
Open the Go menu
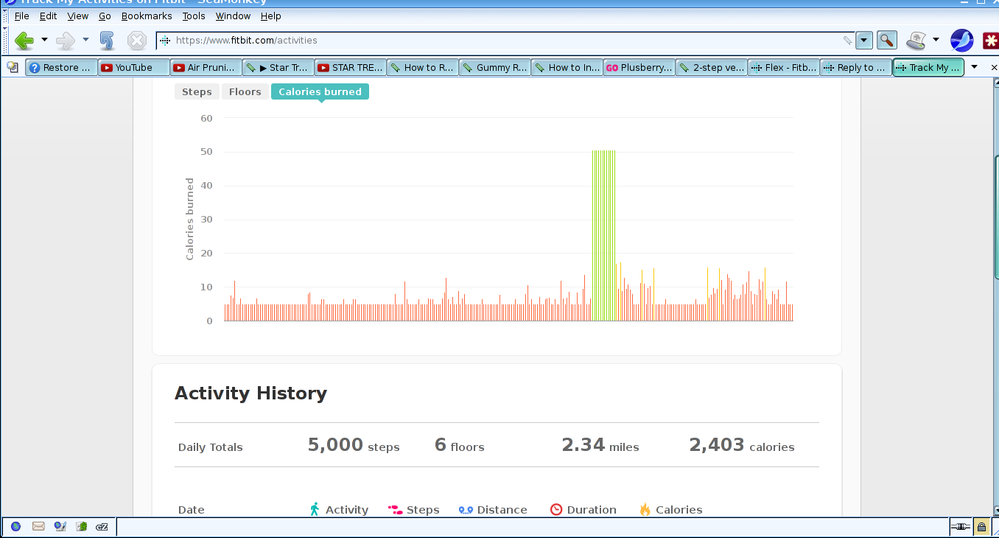[104, 16]
